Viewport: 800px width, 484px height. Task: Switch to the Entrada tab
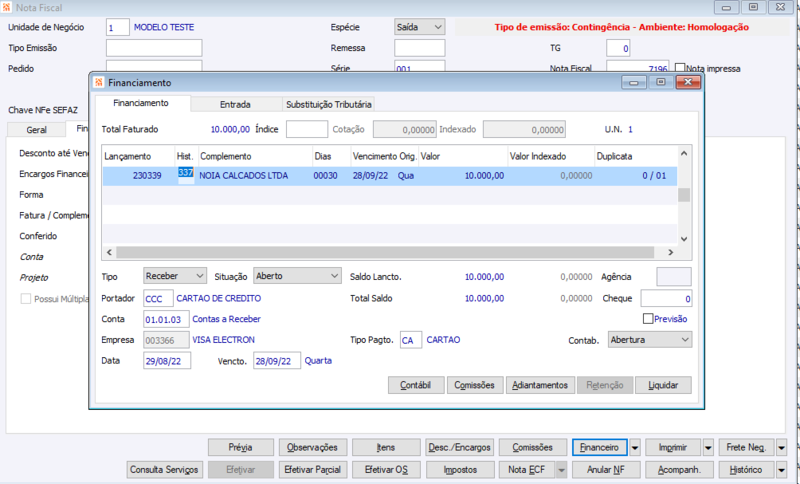[x=235, y=104]
